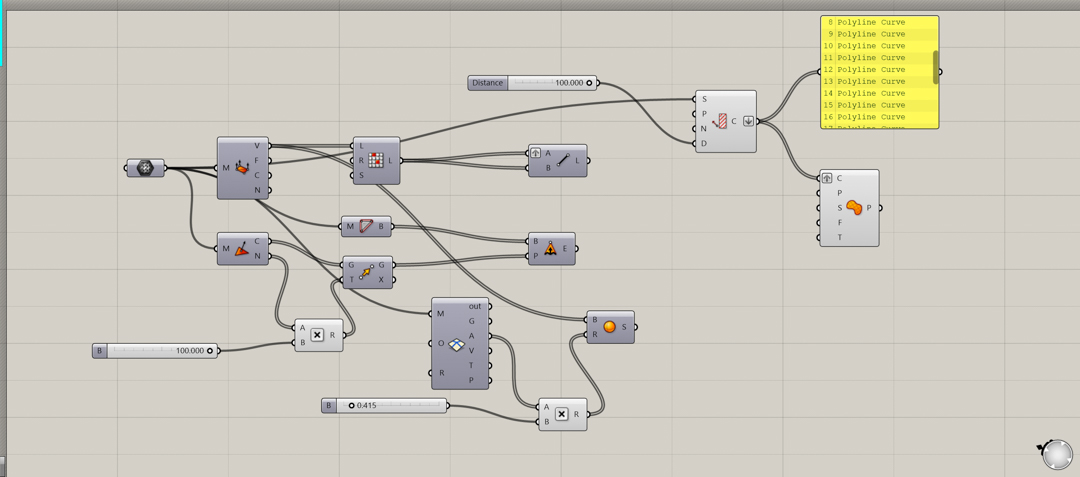Image resolution: width=1080 pixels, height=477 pixels.
Task: Click the 0.415 slider grip
Action: point(352,405)
